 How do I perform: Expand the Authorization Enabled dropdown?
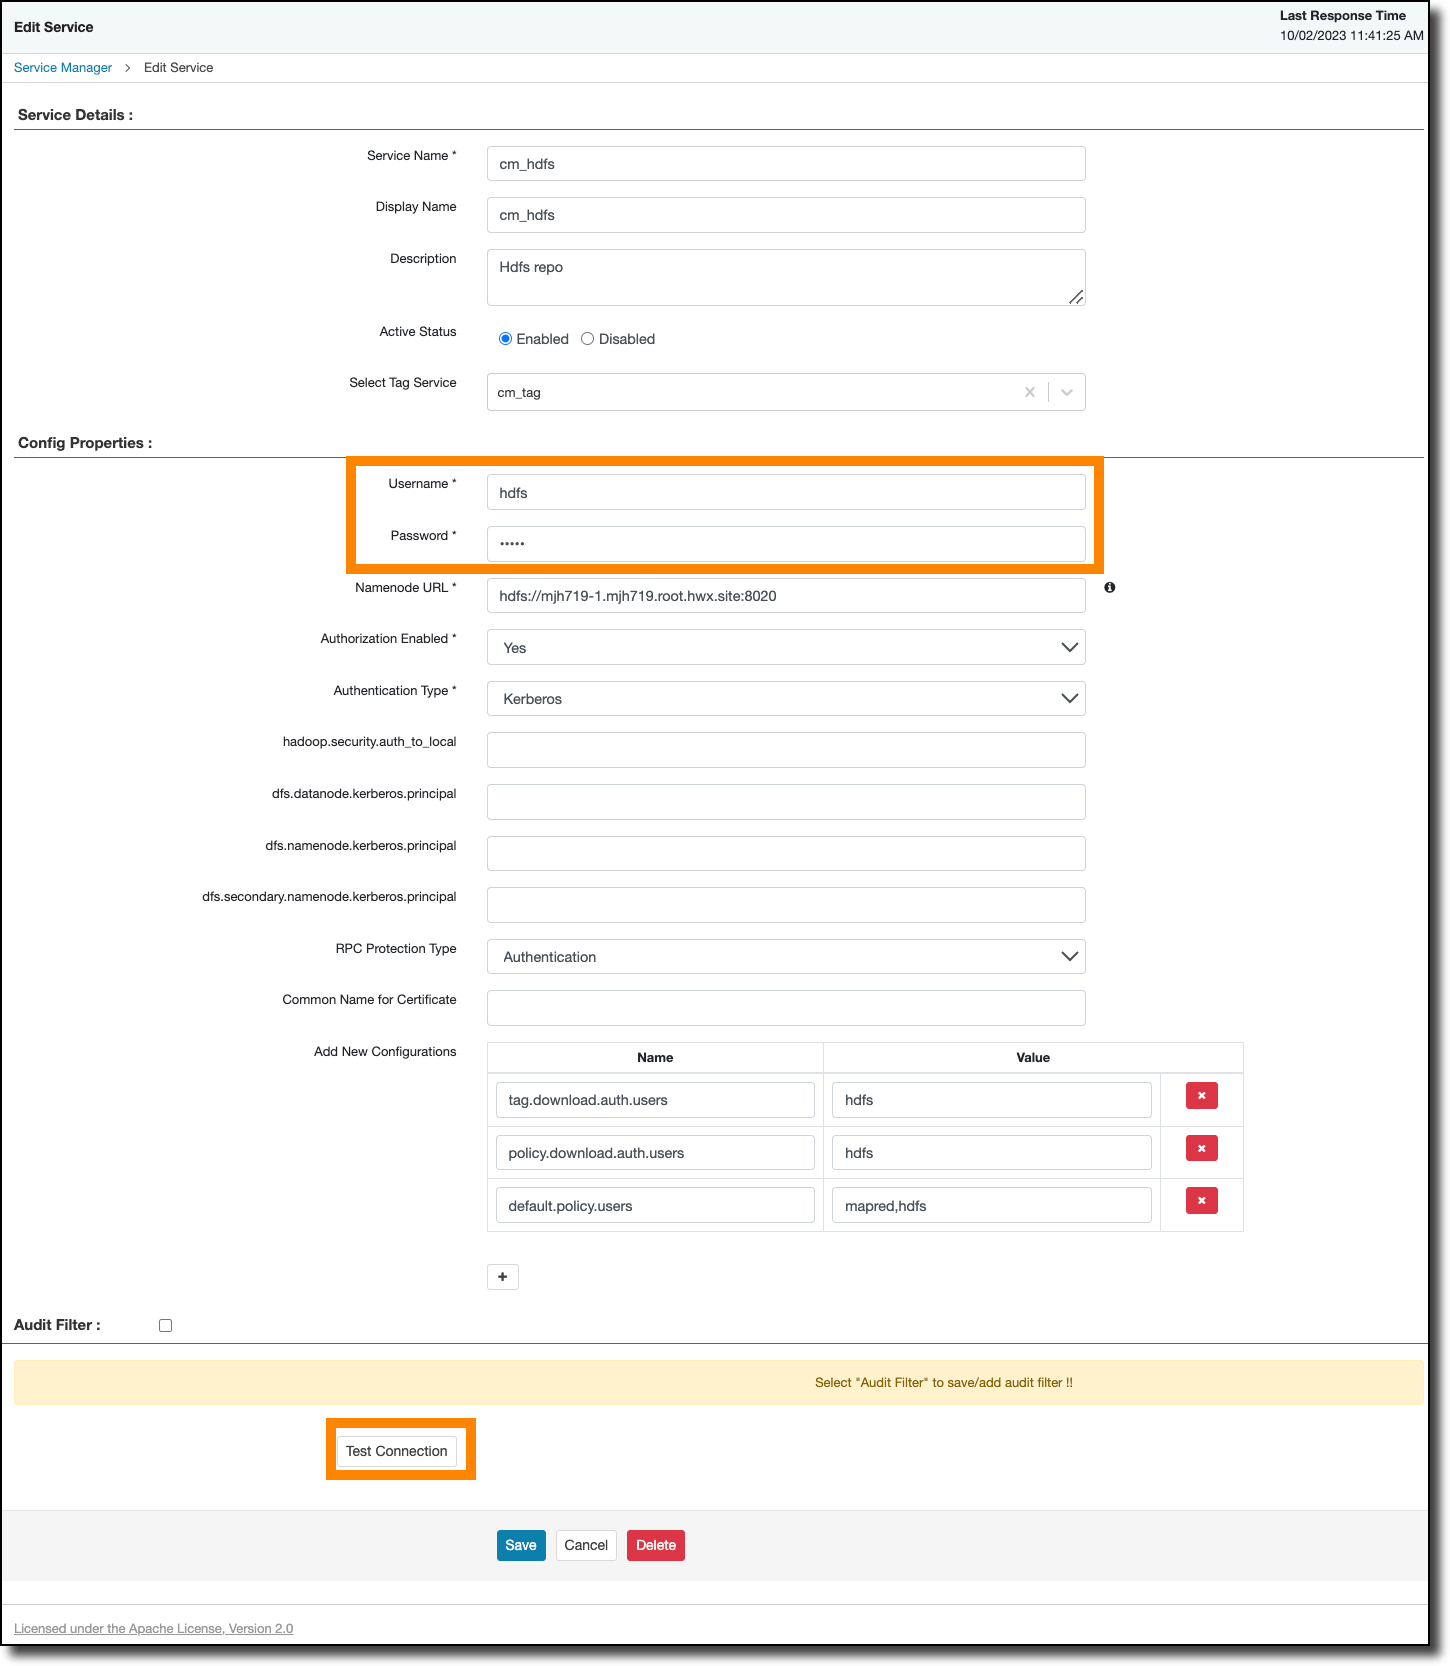pos(1069,647)
